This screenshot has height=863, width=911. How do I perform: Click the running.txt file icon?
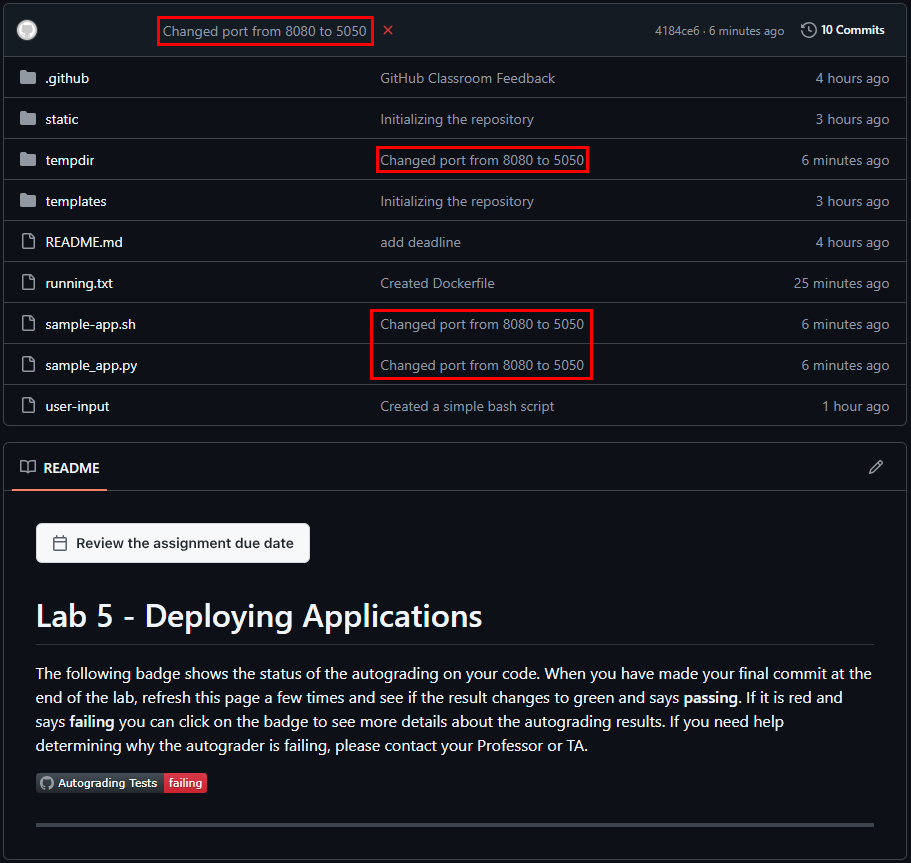28,283
